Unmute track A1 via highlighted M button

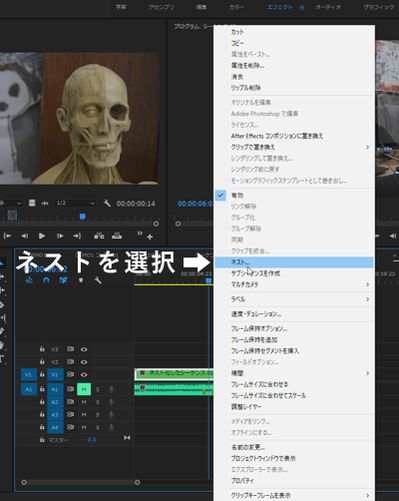point(84,389)
